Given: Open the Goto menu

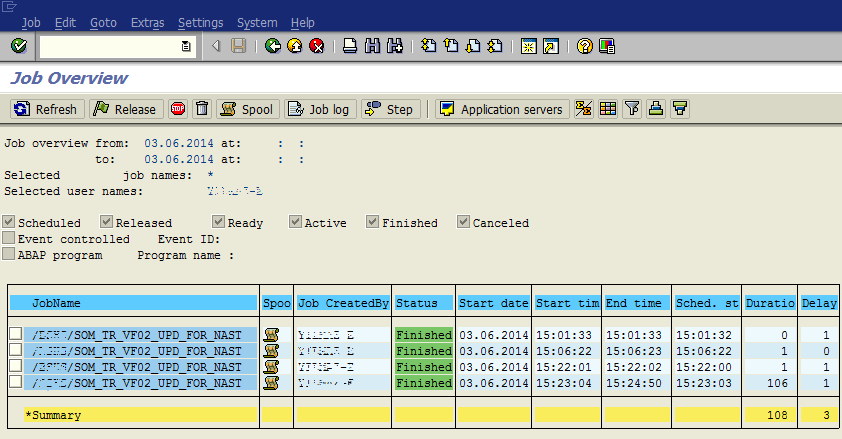Looking at the screenshot, I should pyautogui.click(x=103, y=23).
